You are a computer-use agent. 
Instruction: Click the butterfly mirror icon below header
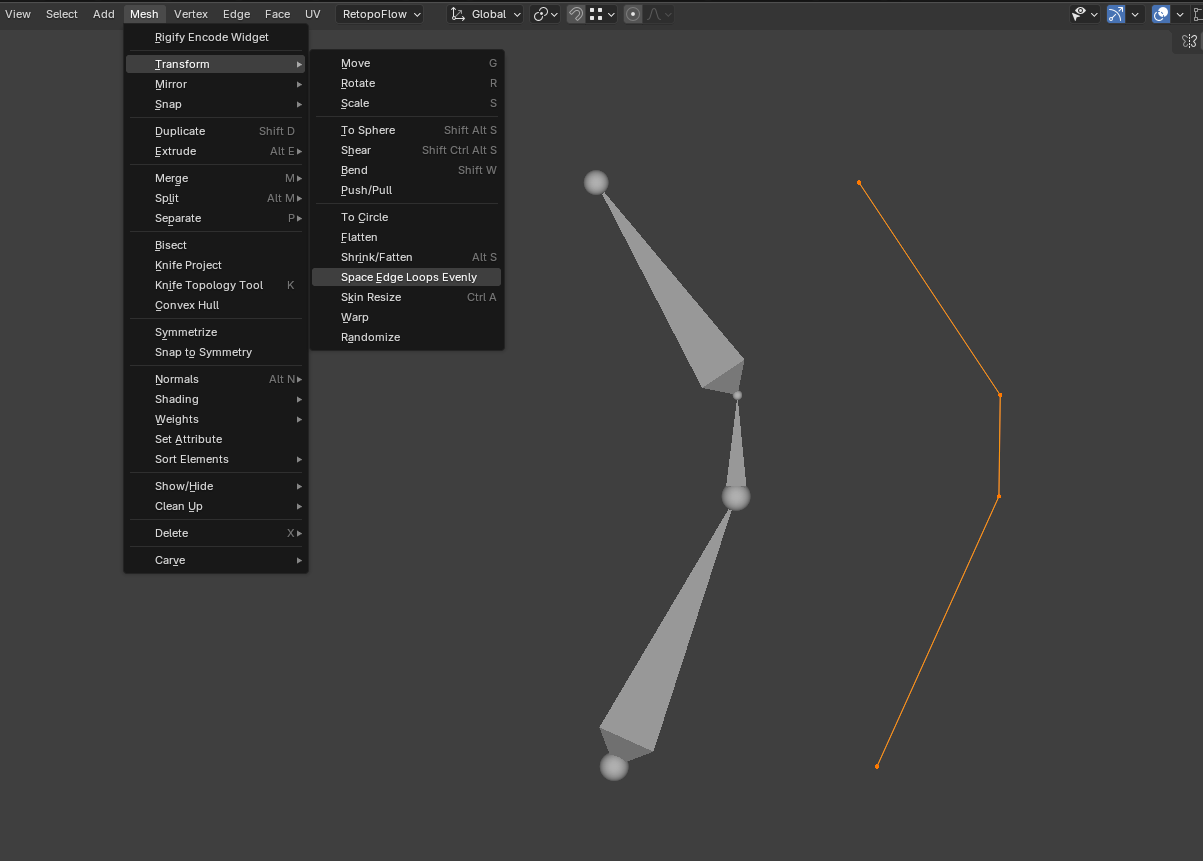click(x=1189, y=41)
